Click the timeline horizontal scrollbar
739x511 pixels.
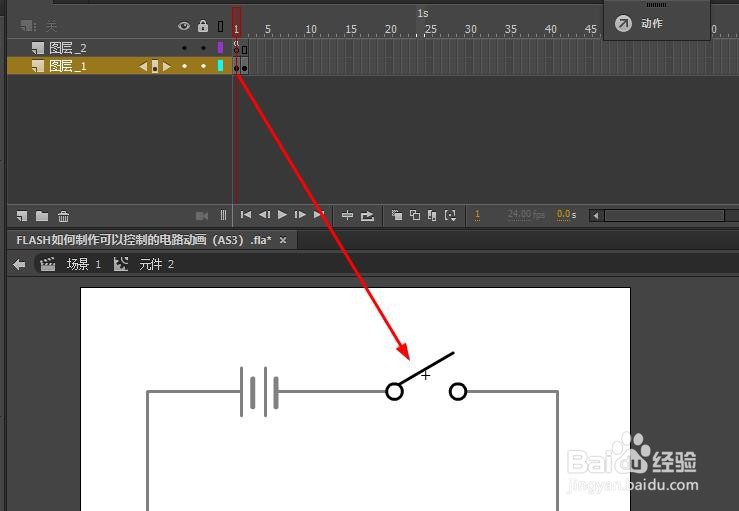click(x=665, y=215)
